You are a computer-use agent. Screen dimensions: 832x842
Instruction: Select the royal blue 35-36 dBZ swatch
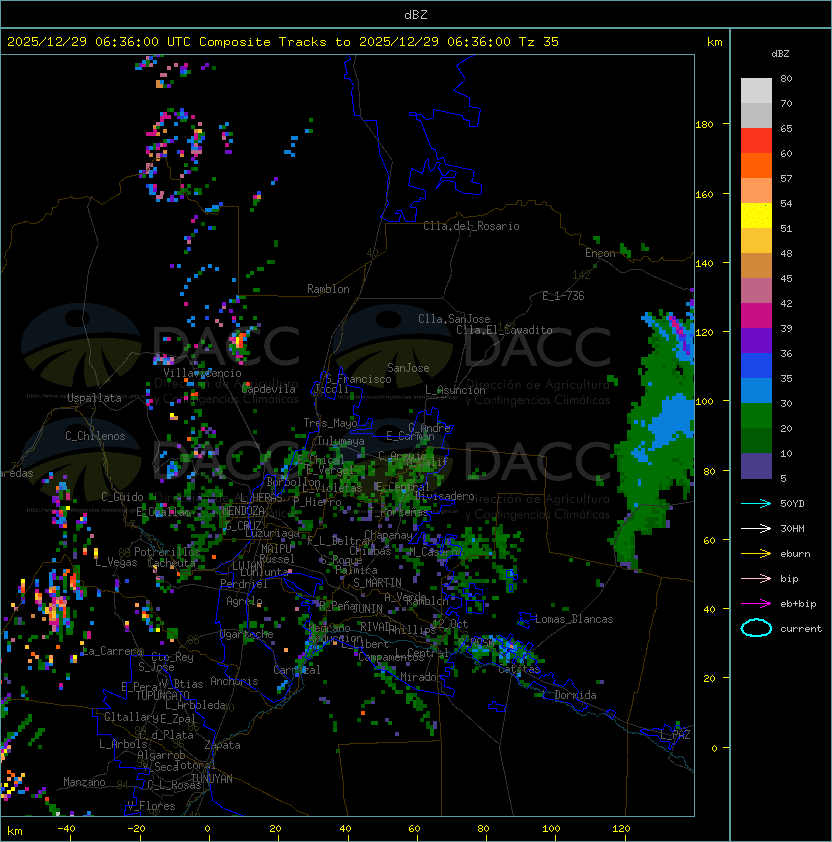click(x=756, y=366)
